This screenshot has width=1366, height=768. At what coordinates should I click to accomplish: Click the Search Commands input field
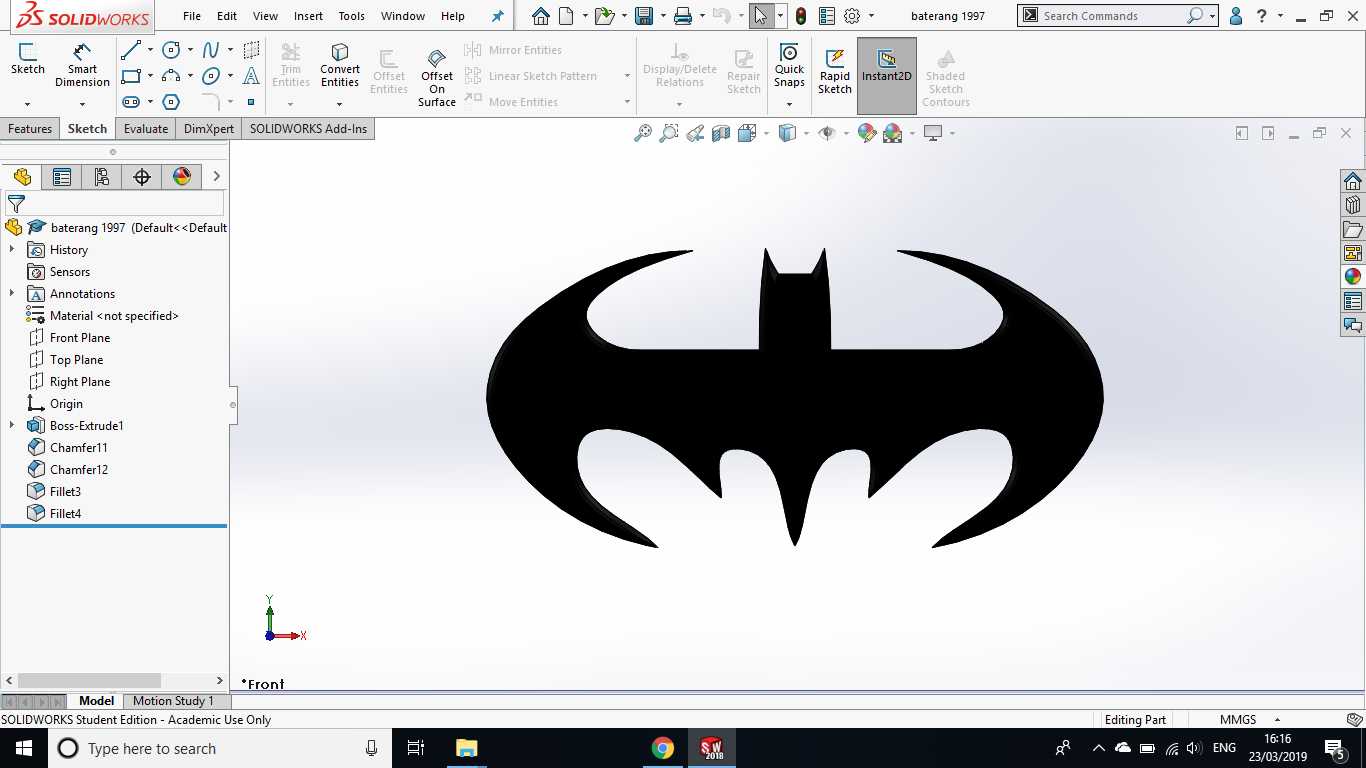tap(1113, 16)
